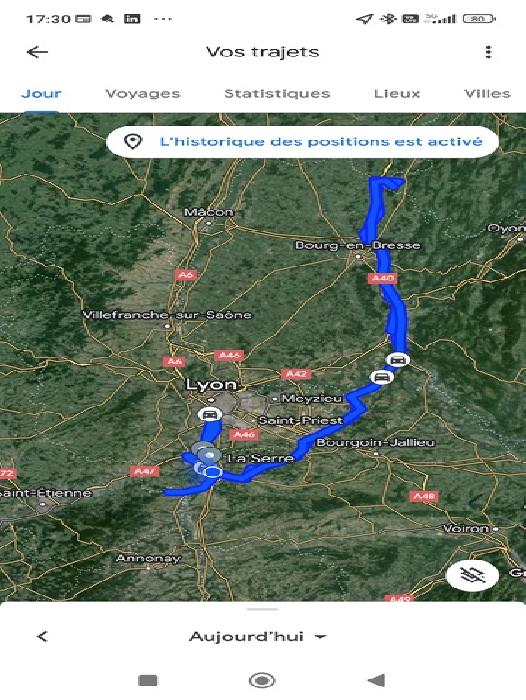Toggle the satellite map layer button
Screen dimensions: 526x700
(x=473, y=575)
